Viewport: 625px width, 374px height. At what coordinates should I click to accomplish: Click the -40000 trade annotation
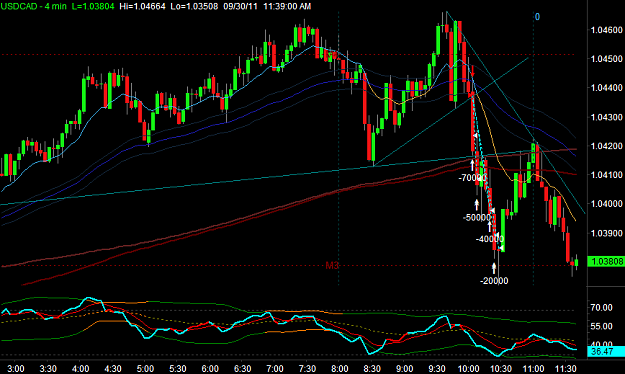point(490,239)
